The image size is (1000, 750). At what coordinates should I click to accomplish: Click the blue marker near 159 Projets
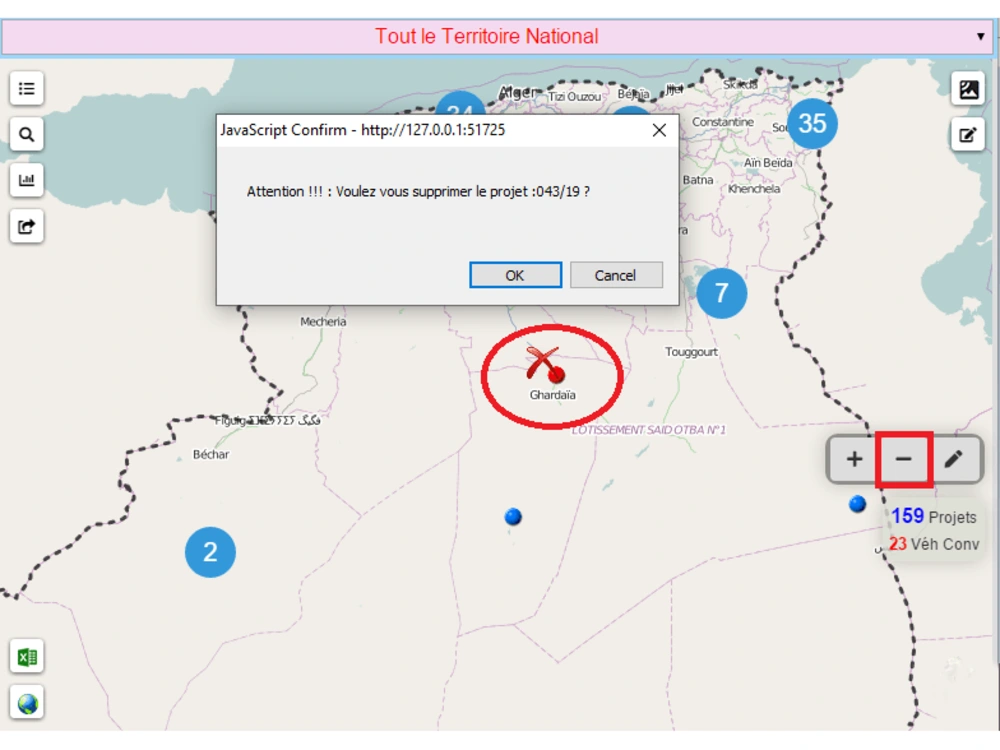coord(858,504)
